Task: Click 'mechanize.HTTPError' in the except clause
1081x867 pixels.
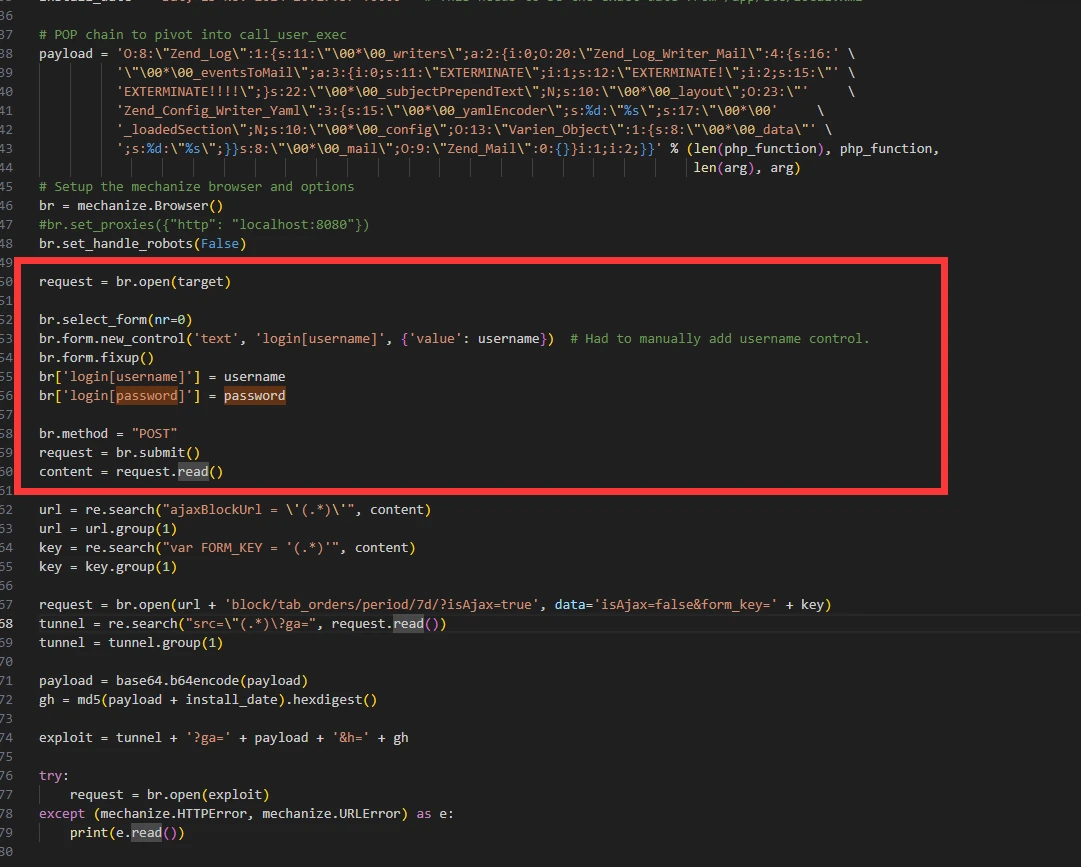Action: [x=174, y=814]
